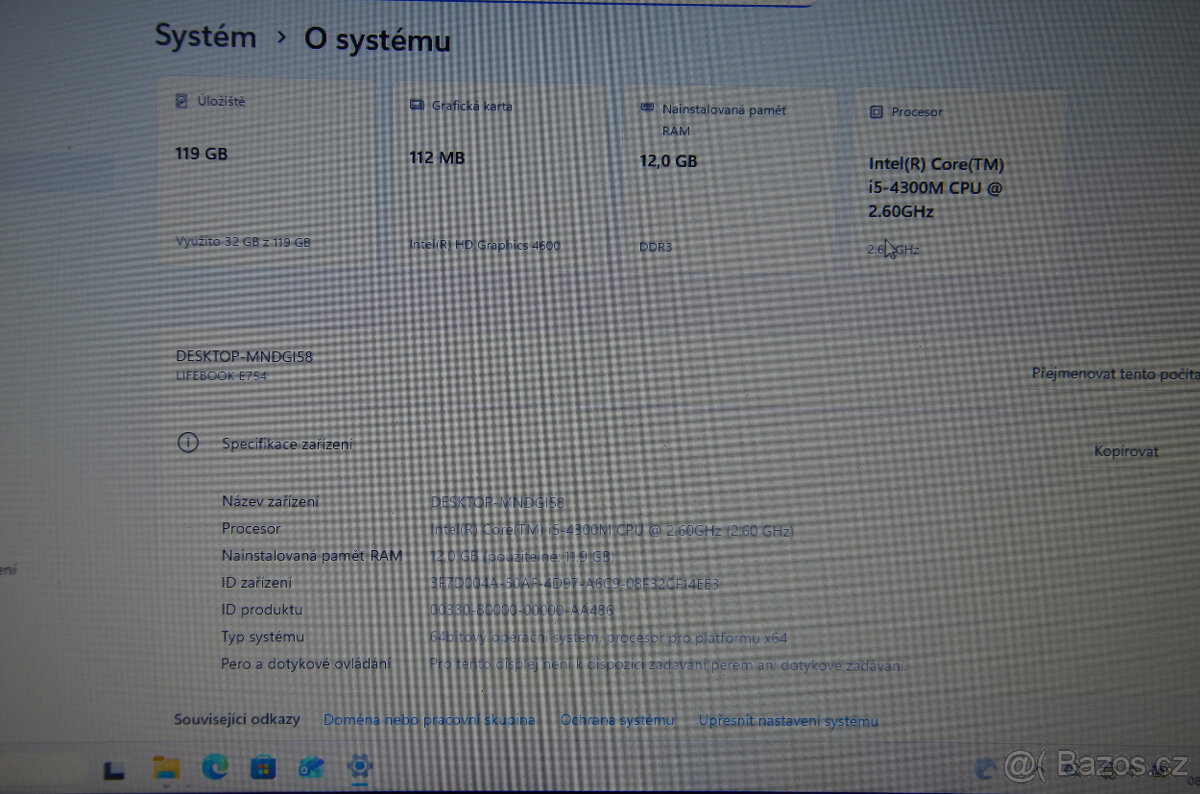Open Upřesnit nastavení systému link

tap(789, 719)
